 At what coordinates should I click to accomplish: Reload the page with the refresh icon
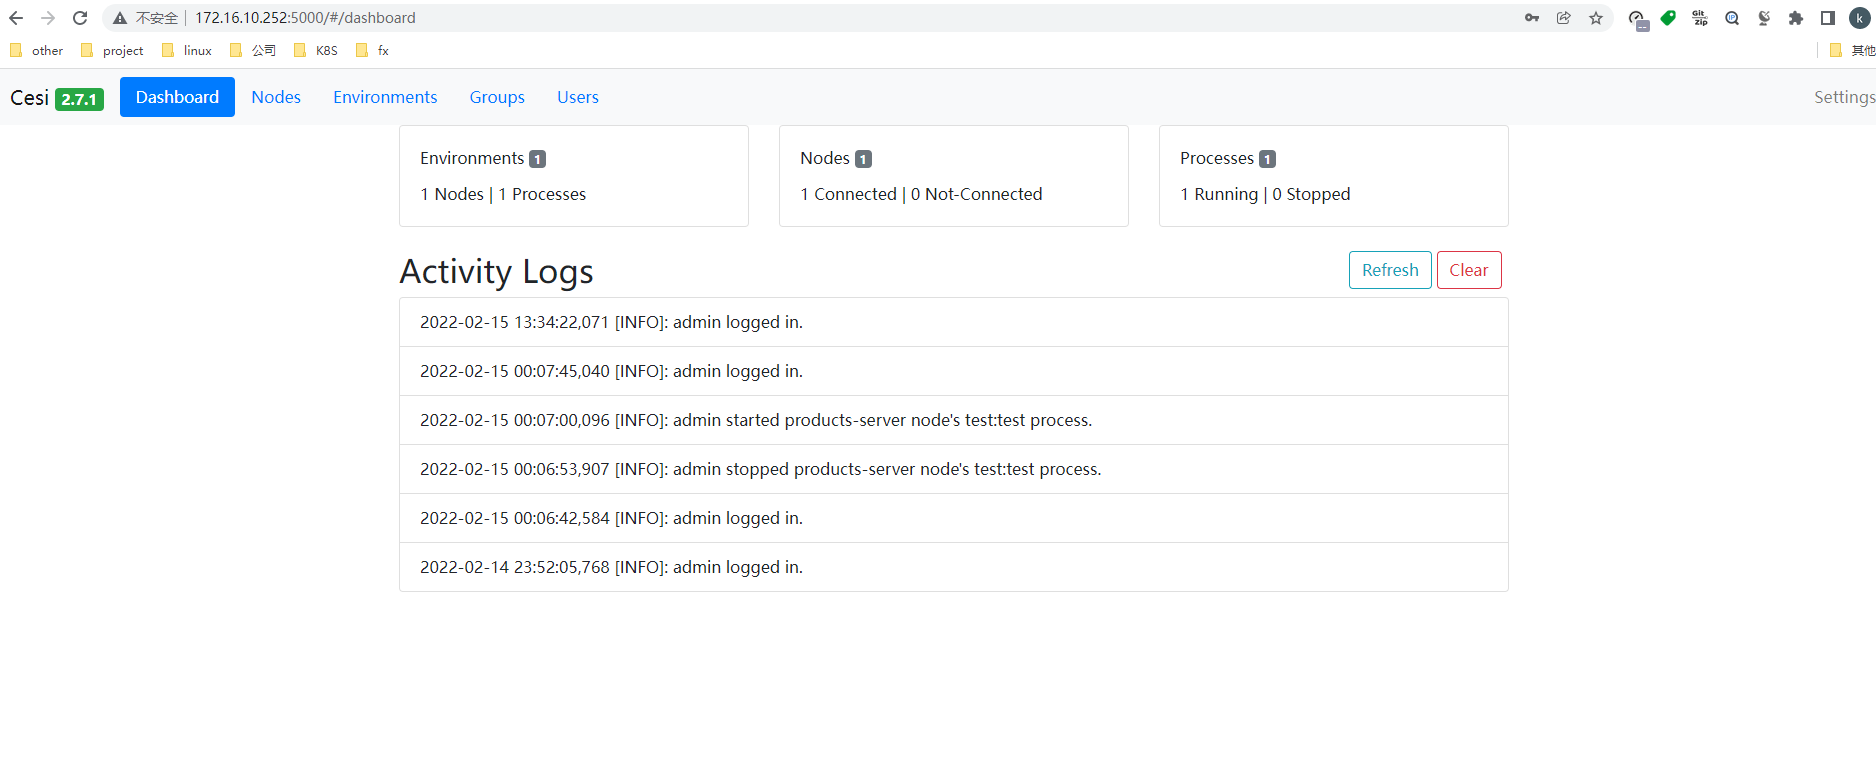[80, 18]
